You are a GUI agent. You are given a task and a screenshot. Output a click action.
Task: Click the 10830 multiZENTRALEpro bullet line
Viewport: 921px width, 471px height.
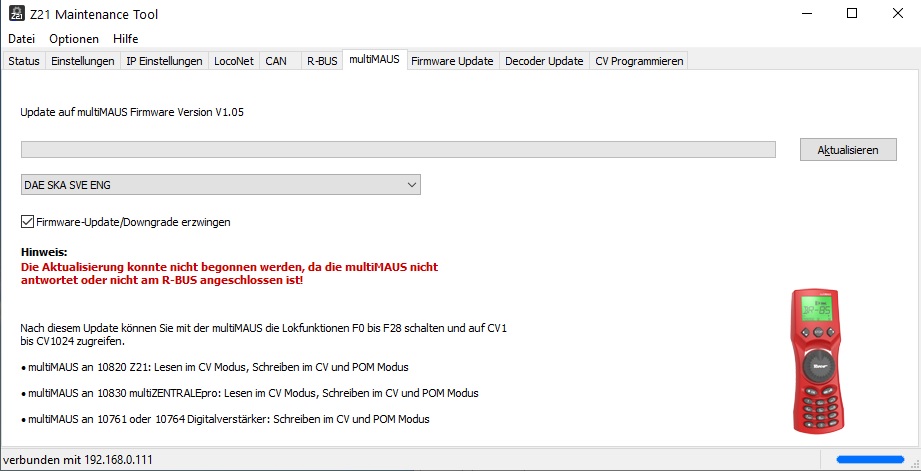(250, 393)
